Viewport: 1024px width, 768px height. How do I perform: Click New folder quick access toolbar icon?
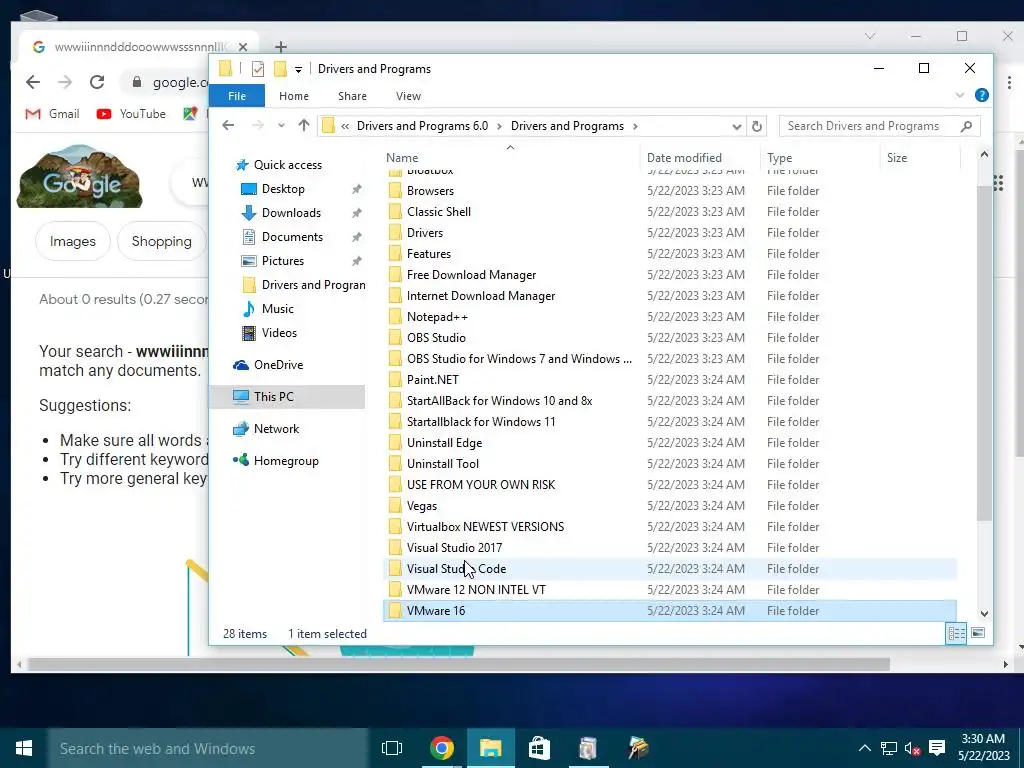coord(280,69)
